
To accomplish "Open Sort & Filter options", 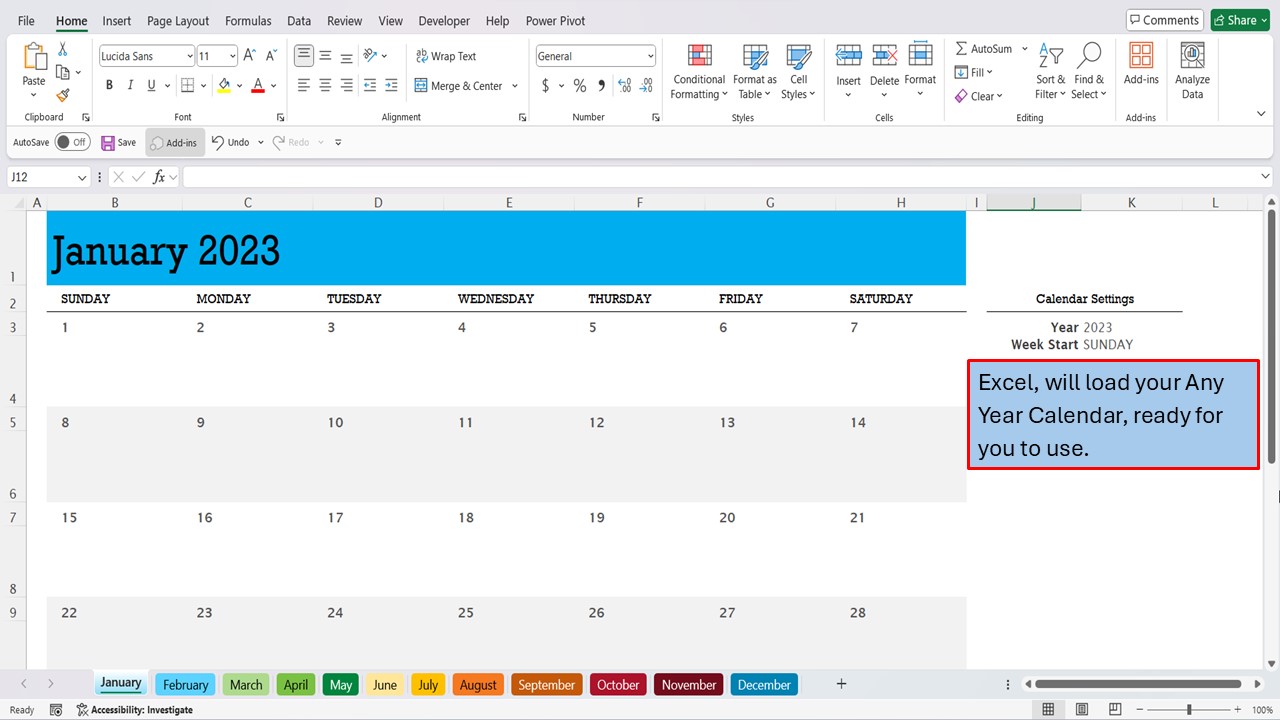I will pyautogui.click(x=1050, y=68).
